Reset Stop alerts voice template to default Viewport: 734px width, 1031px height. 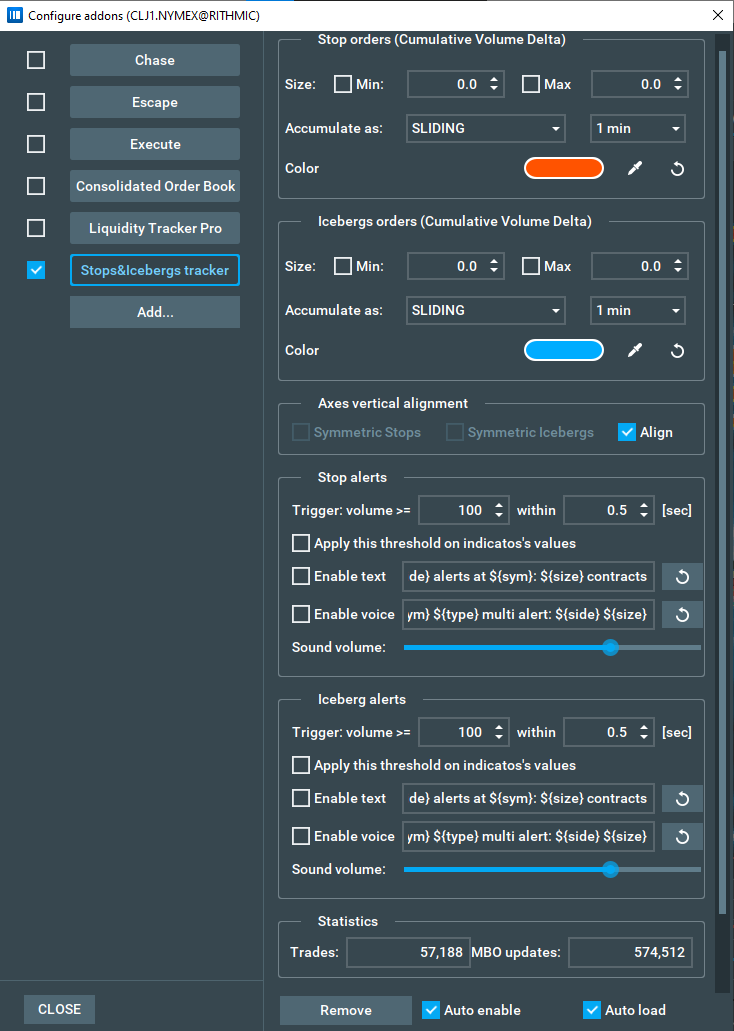tap(682, 615)
